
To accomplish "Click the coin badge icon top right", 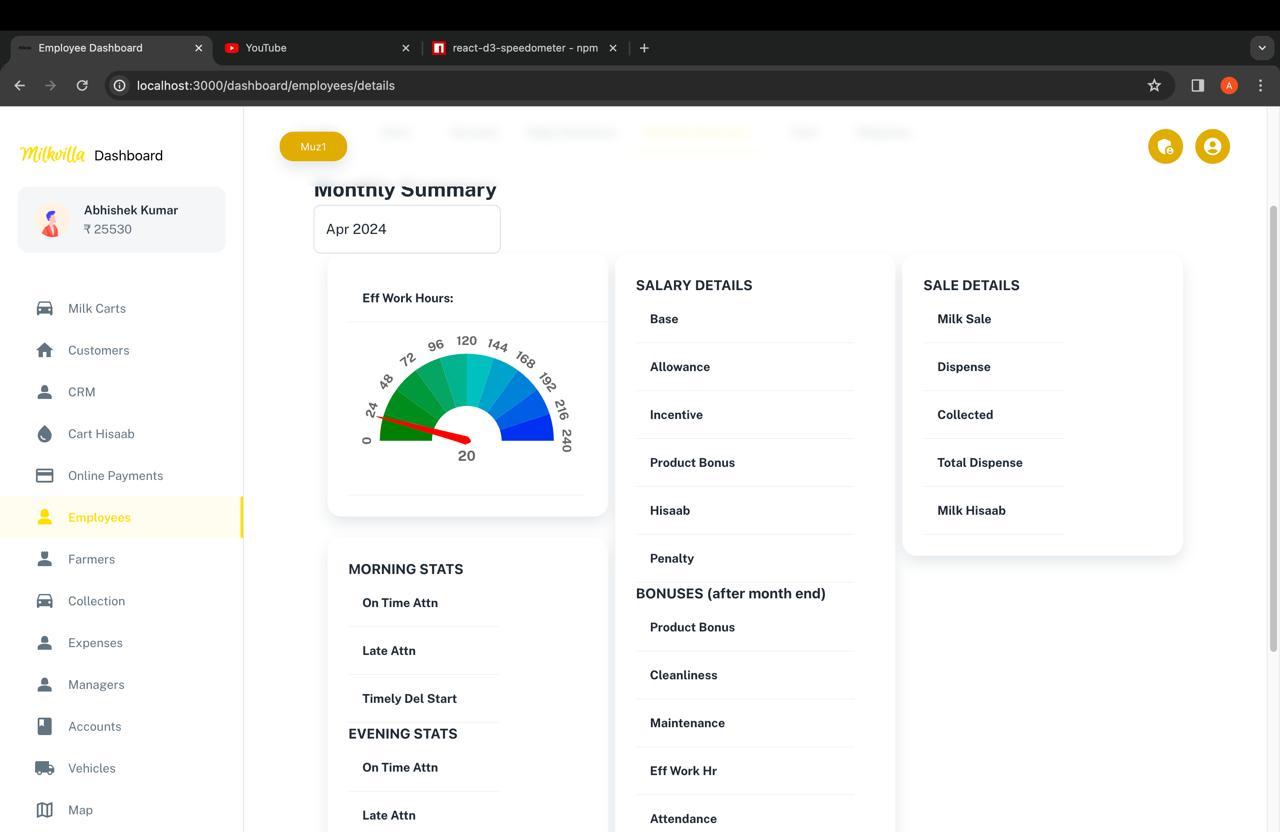I will pyautogui.click(x=1165, y=146).
